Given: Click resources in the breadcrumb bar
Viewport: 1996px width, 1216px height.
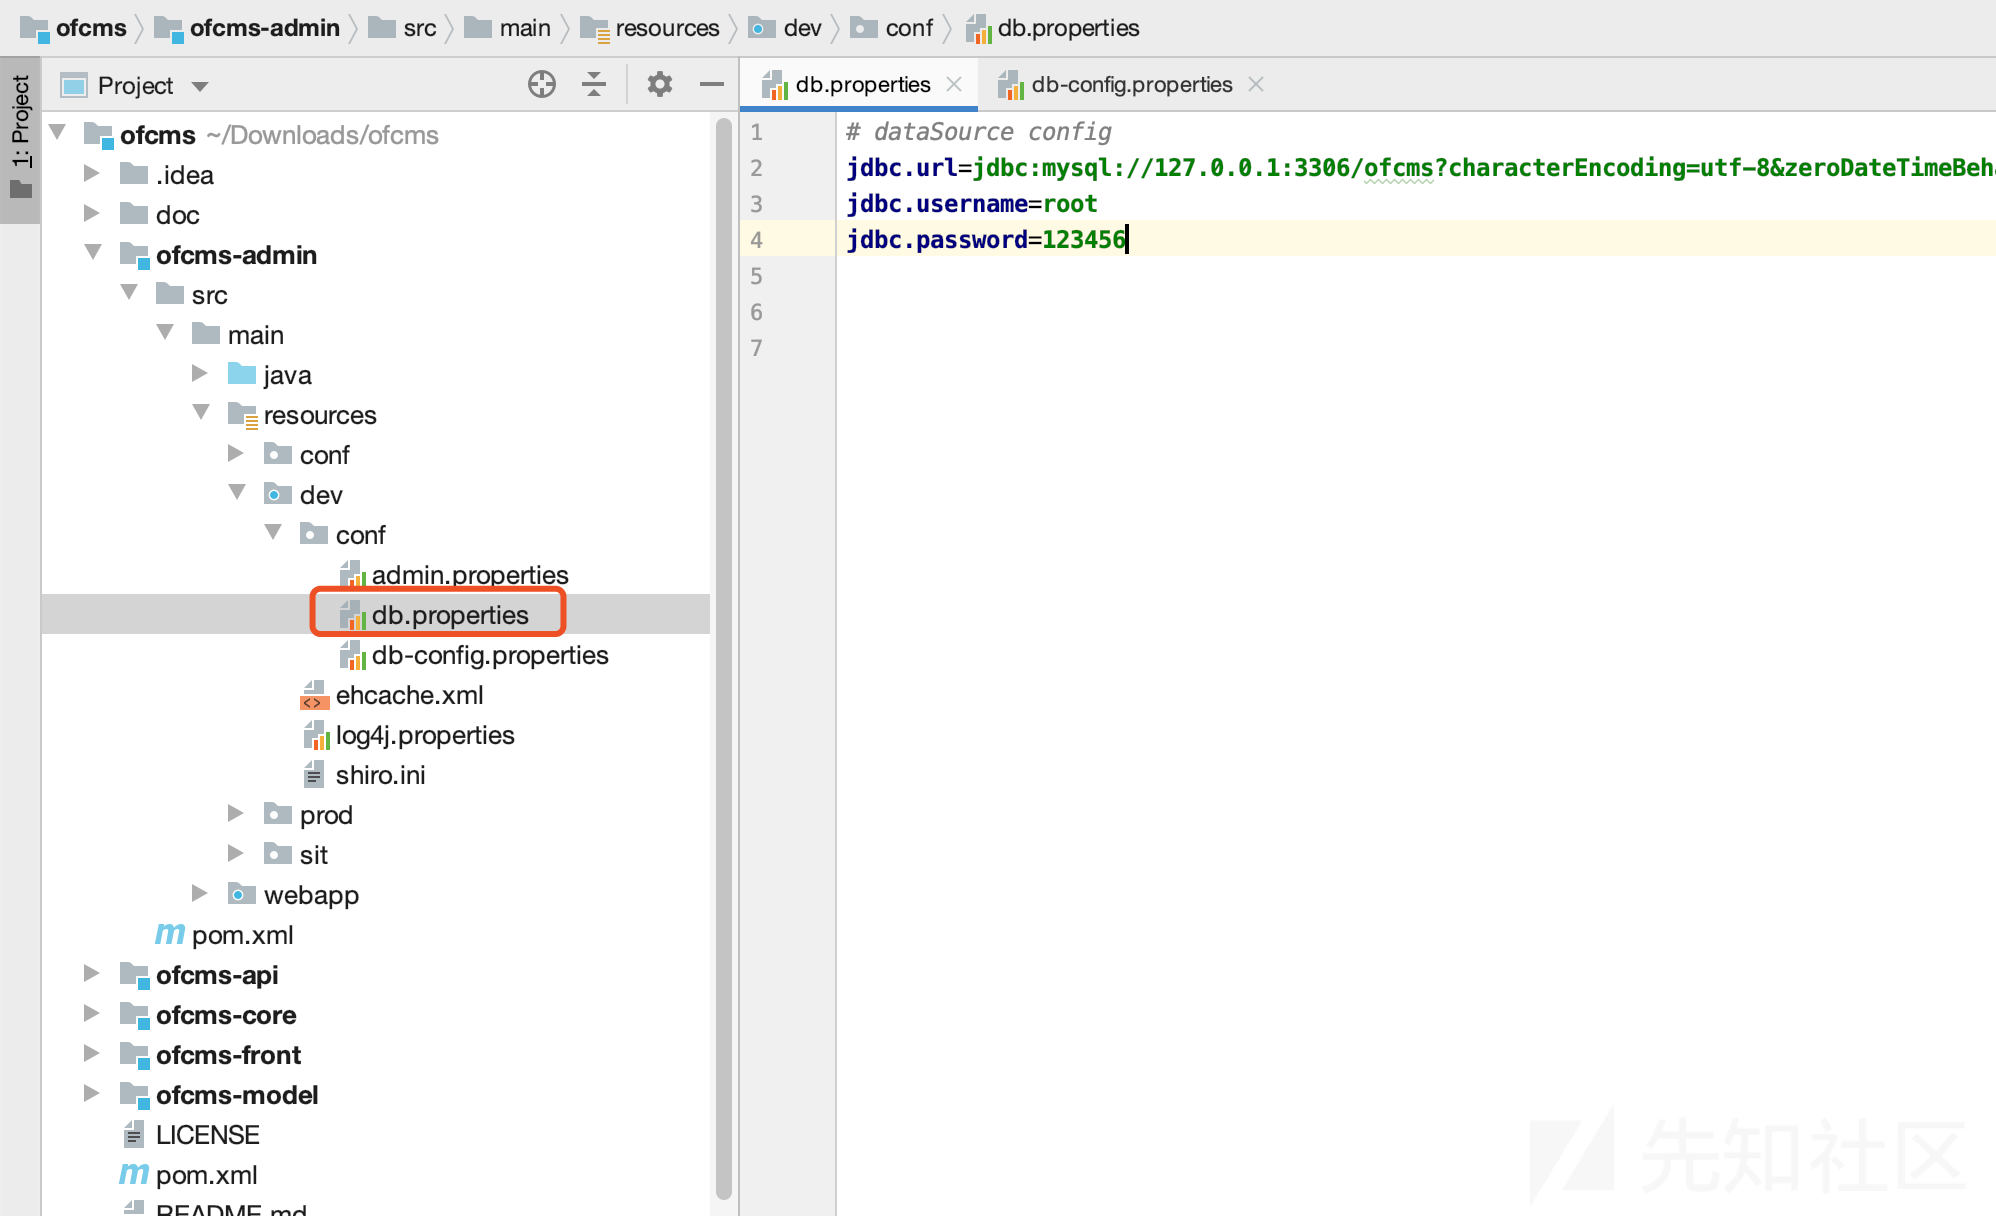Looking at the screenshot, I should coord(667,28).
